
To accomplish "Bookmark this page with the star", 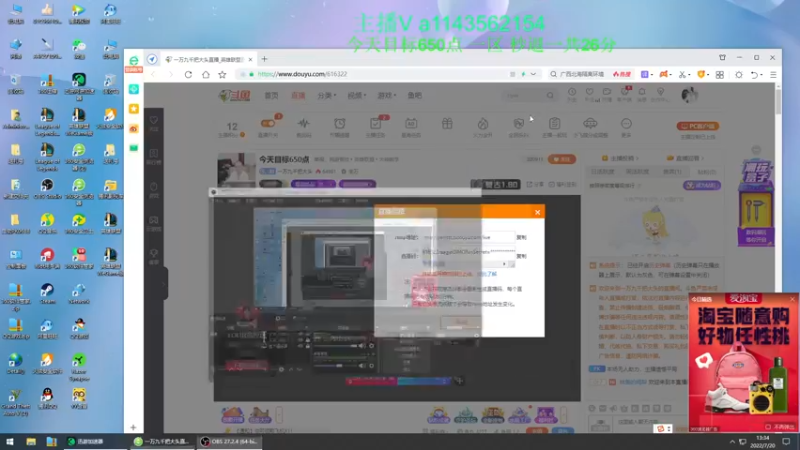I will pyautogui.click(x=222, y=74).
